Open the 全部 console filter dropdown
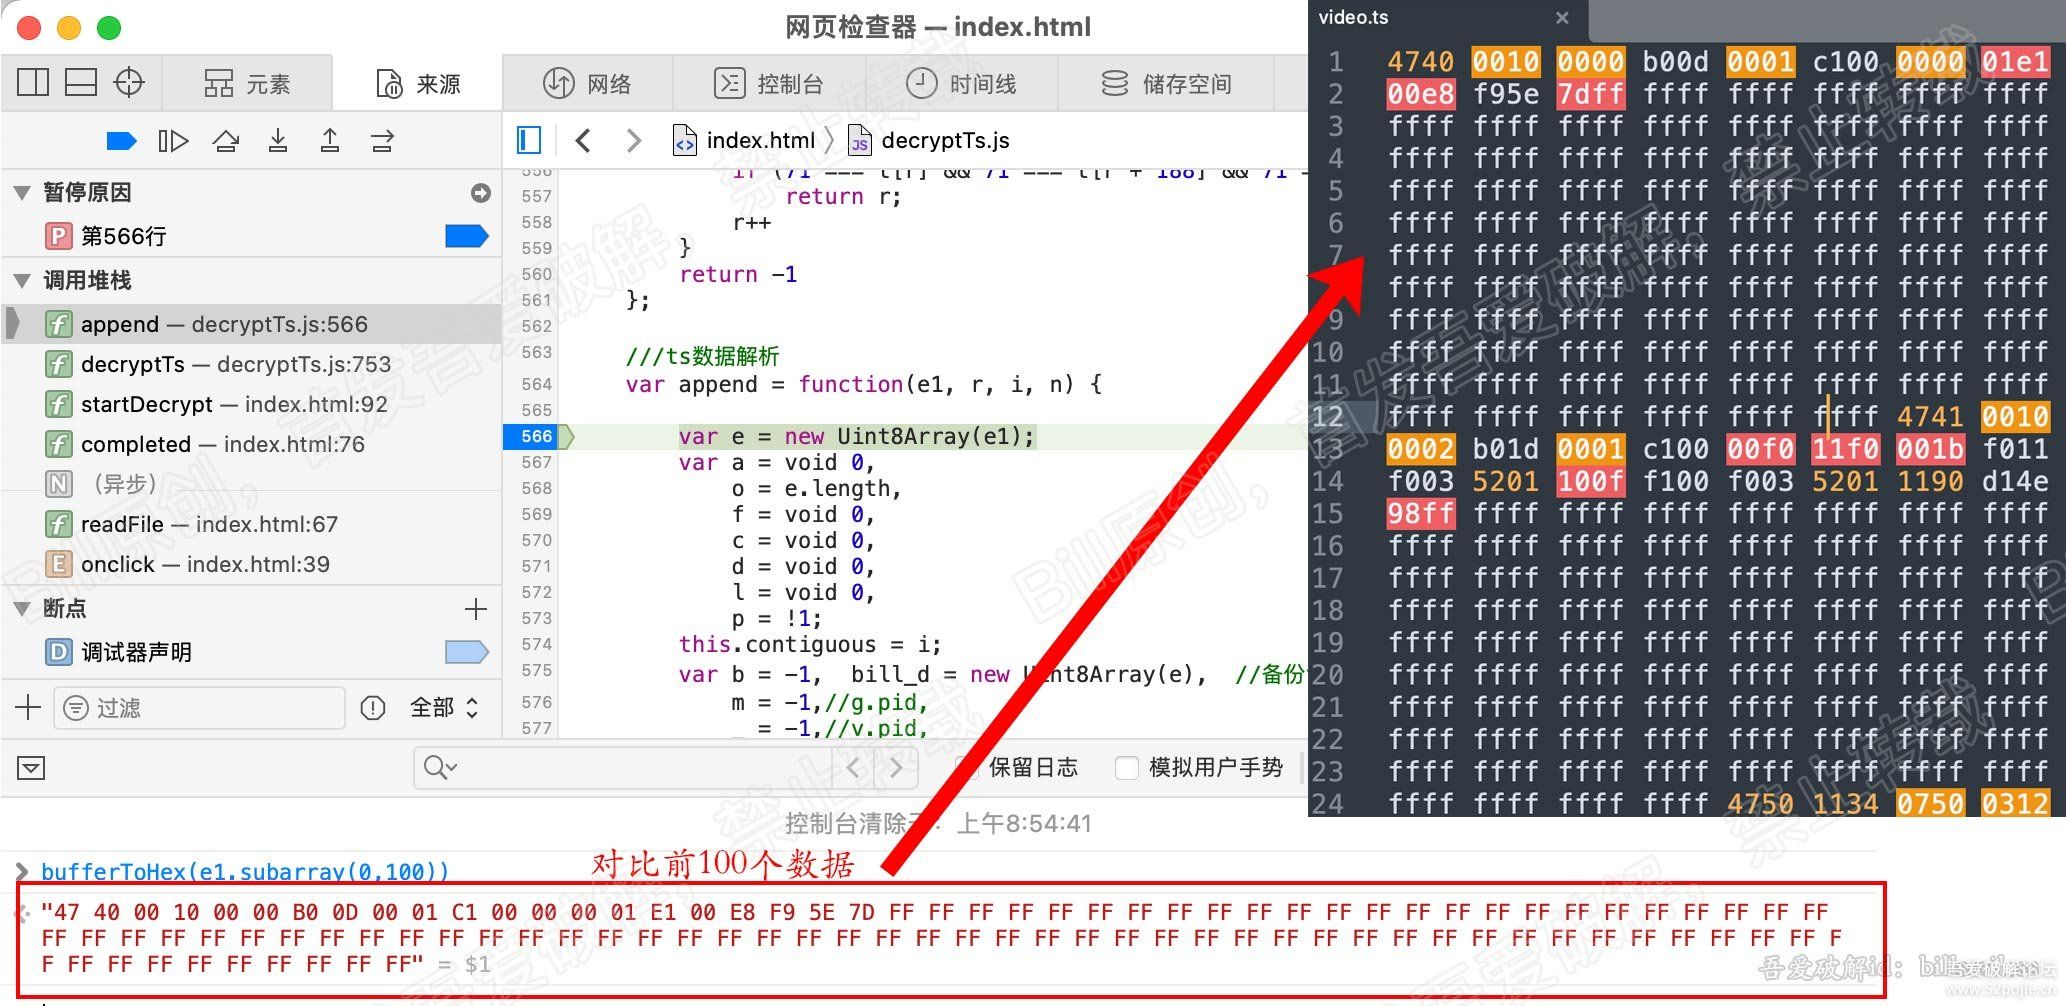Viewport: 2066px width, 1006px height. pyautogui.click(x=443, y=707)
